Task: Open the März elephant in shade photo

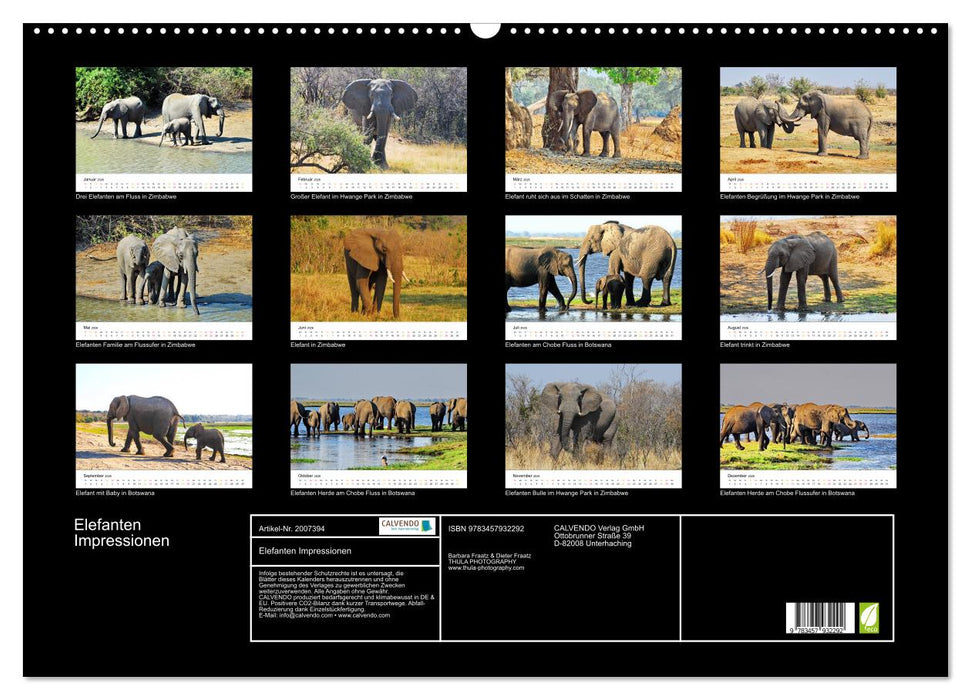Action: pos(593,122)
